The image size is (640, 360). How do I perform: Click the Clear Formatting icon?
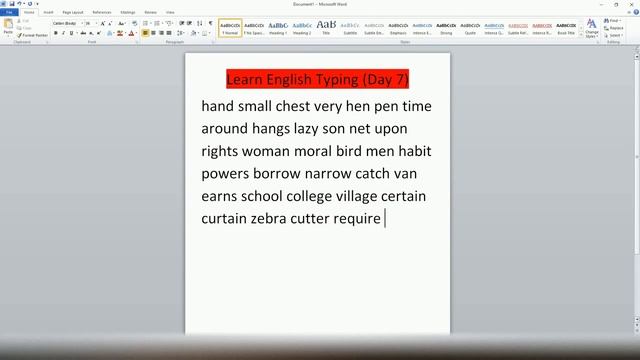pyautogui.click(x=134, y=24)
